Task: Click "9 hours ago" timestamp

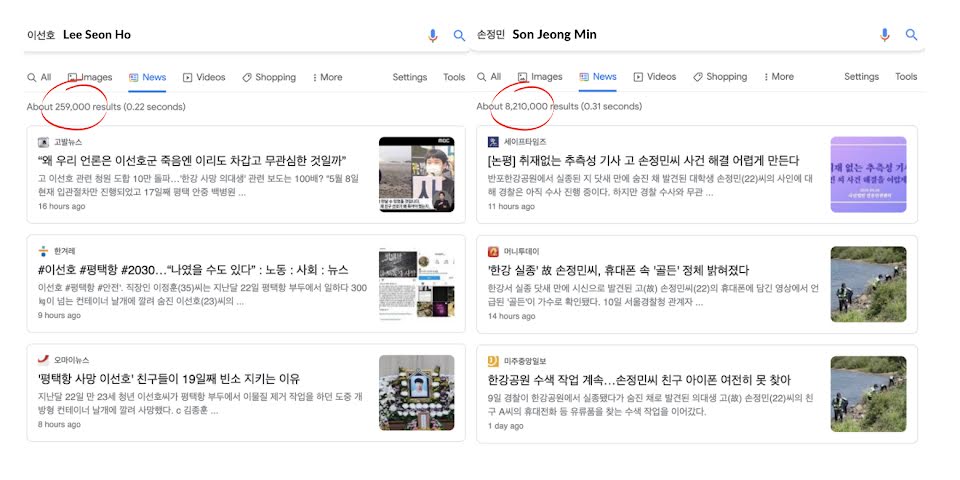Action: click(x=59, y=315)
